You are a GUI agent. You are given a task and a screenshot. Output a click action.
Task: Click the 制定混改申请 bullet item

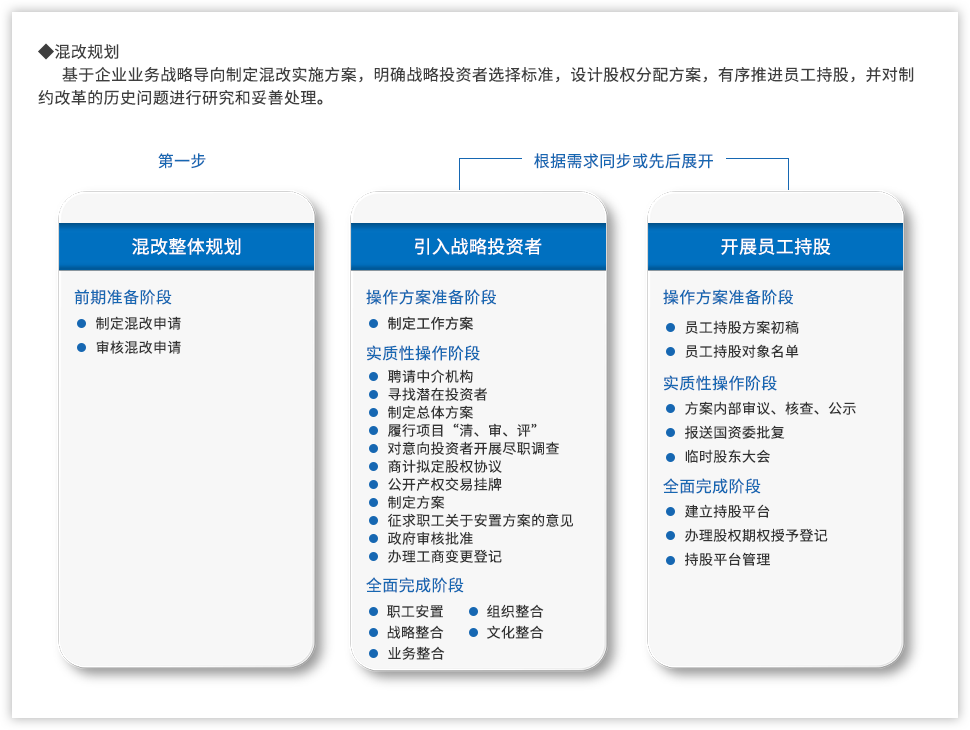click(138, 324)
